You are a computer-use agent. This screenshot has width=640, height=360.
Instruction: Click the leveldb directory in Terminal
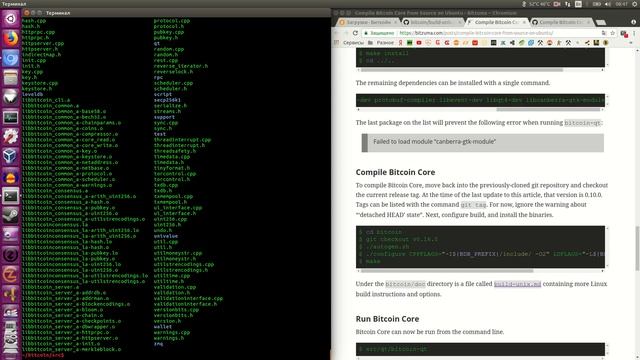click(32, 94)
